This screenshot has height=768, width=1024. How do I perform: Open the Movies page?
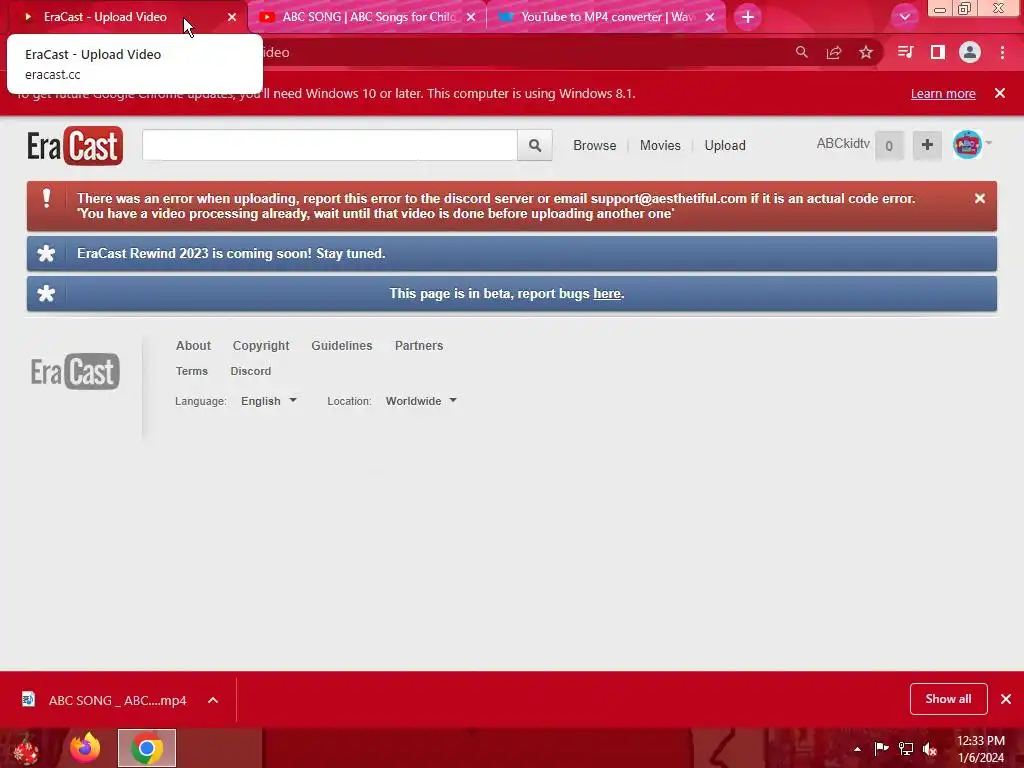pos(660,145)
